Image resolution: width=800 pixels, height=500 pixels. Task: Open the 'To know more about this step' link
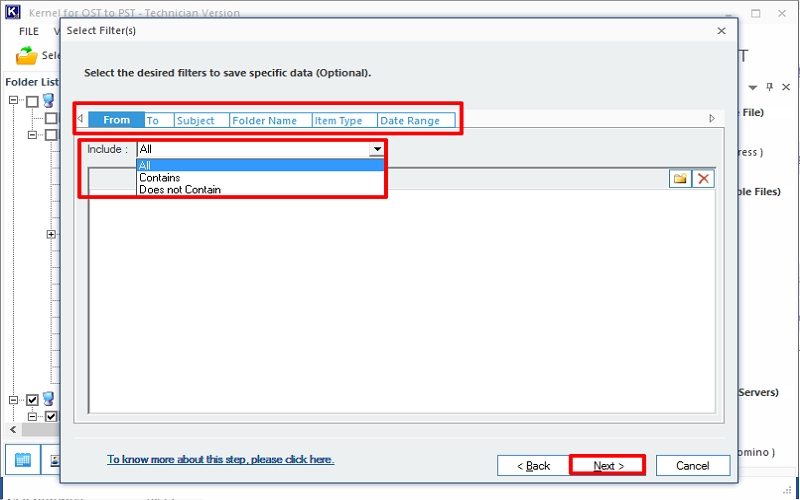[220, 460]
